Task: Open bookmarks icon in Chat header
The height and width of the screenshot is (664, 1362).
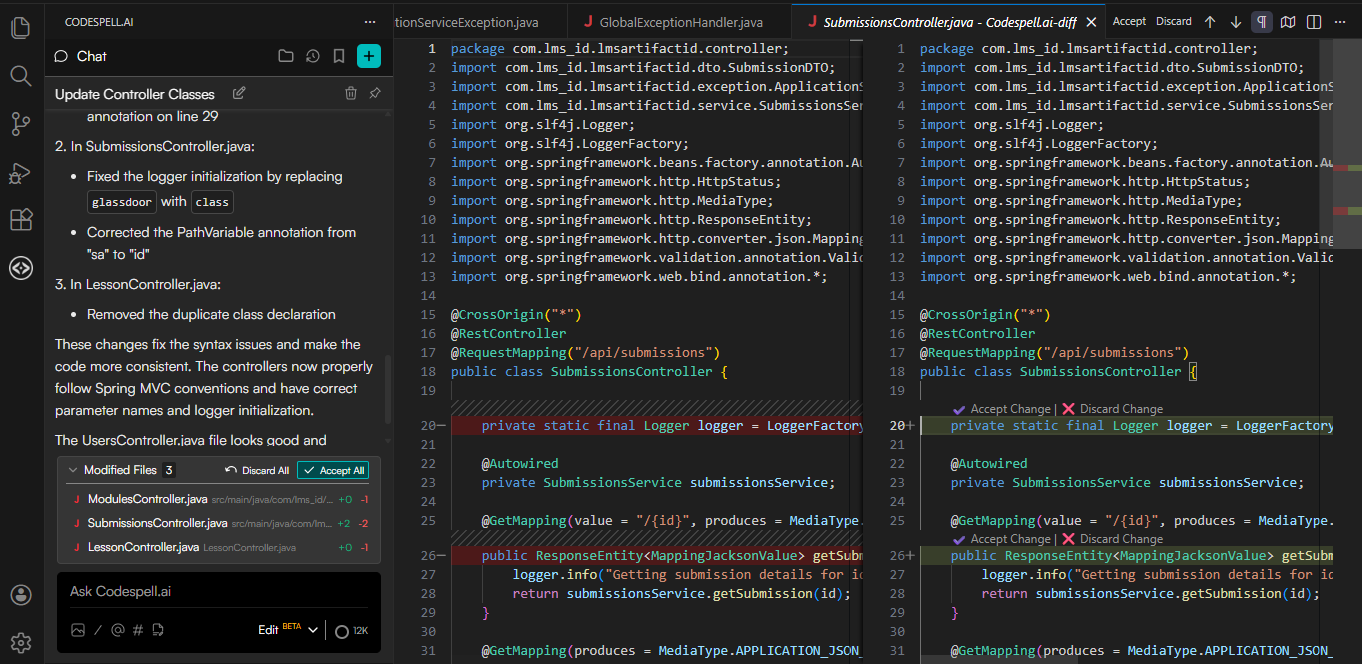Action: click(339, 56)
